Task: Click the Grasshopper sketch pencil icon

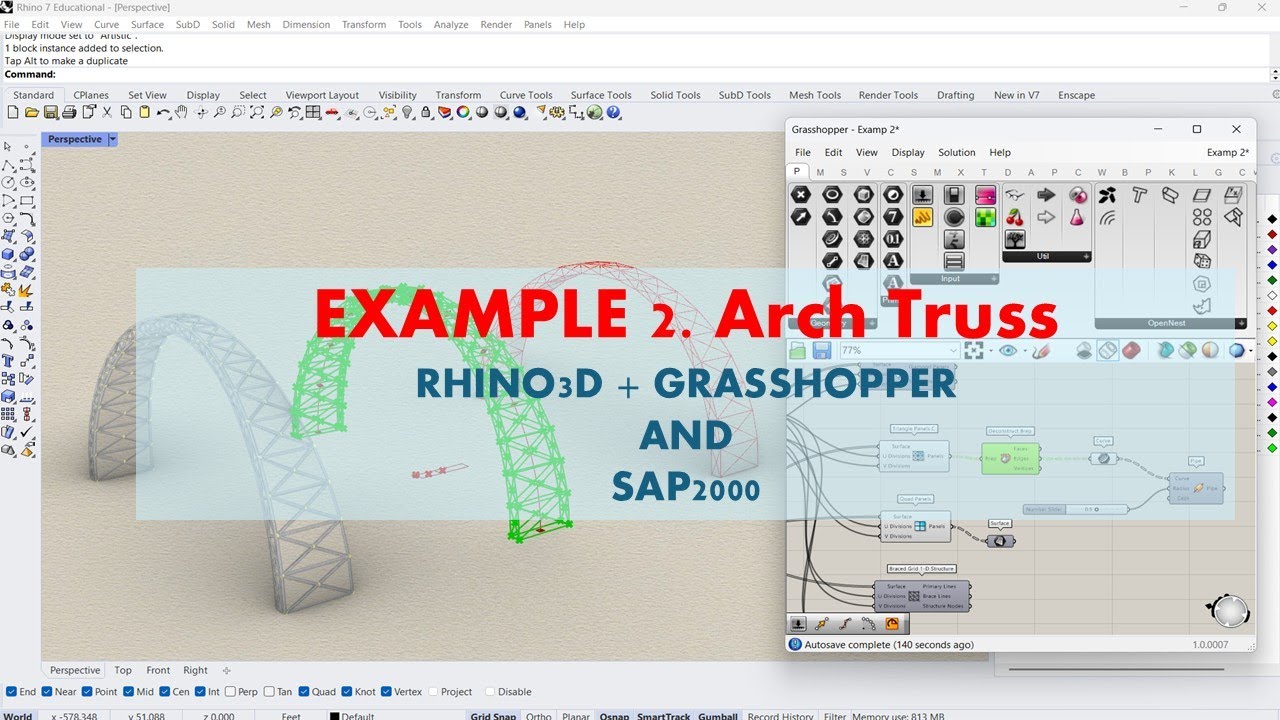Action: pyautogui.click(x=1041, y=350)
